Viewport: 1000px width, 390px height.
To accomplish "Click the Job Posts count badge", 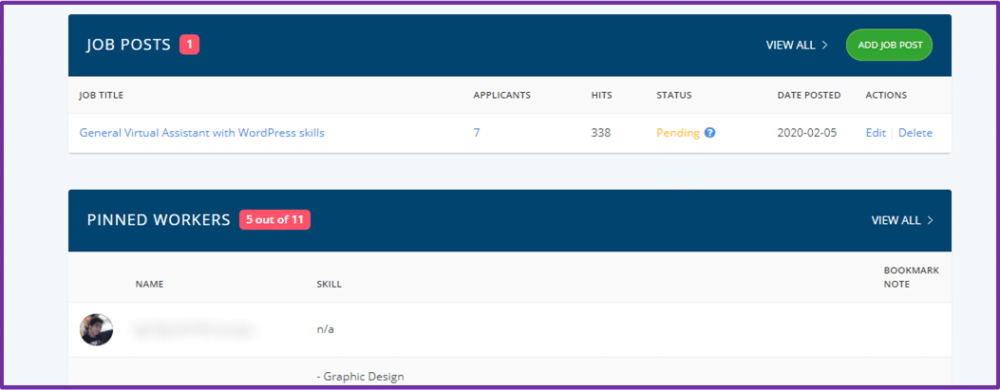I will 189,45.
